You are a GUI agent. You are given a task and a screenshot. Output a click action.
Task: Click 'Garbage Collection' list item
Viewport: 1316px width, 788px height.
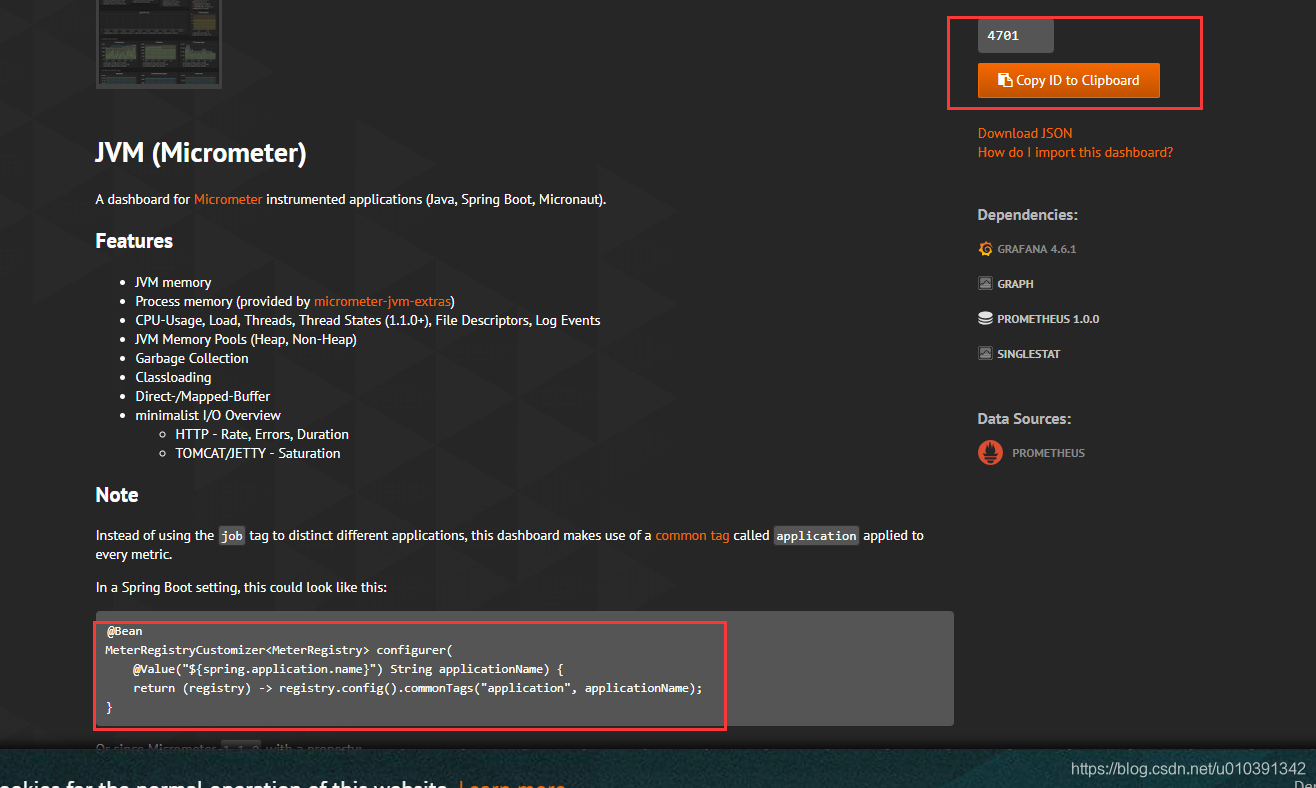point(192,358)
